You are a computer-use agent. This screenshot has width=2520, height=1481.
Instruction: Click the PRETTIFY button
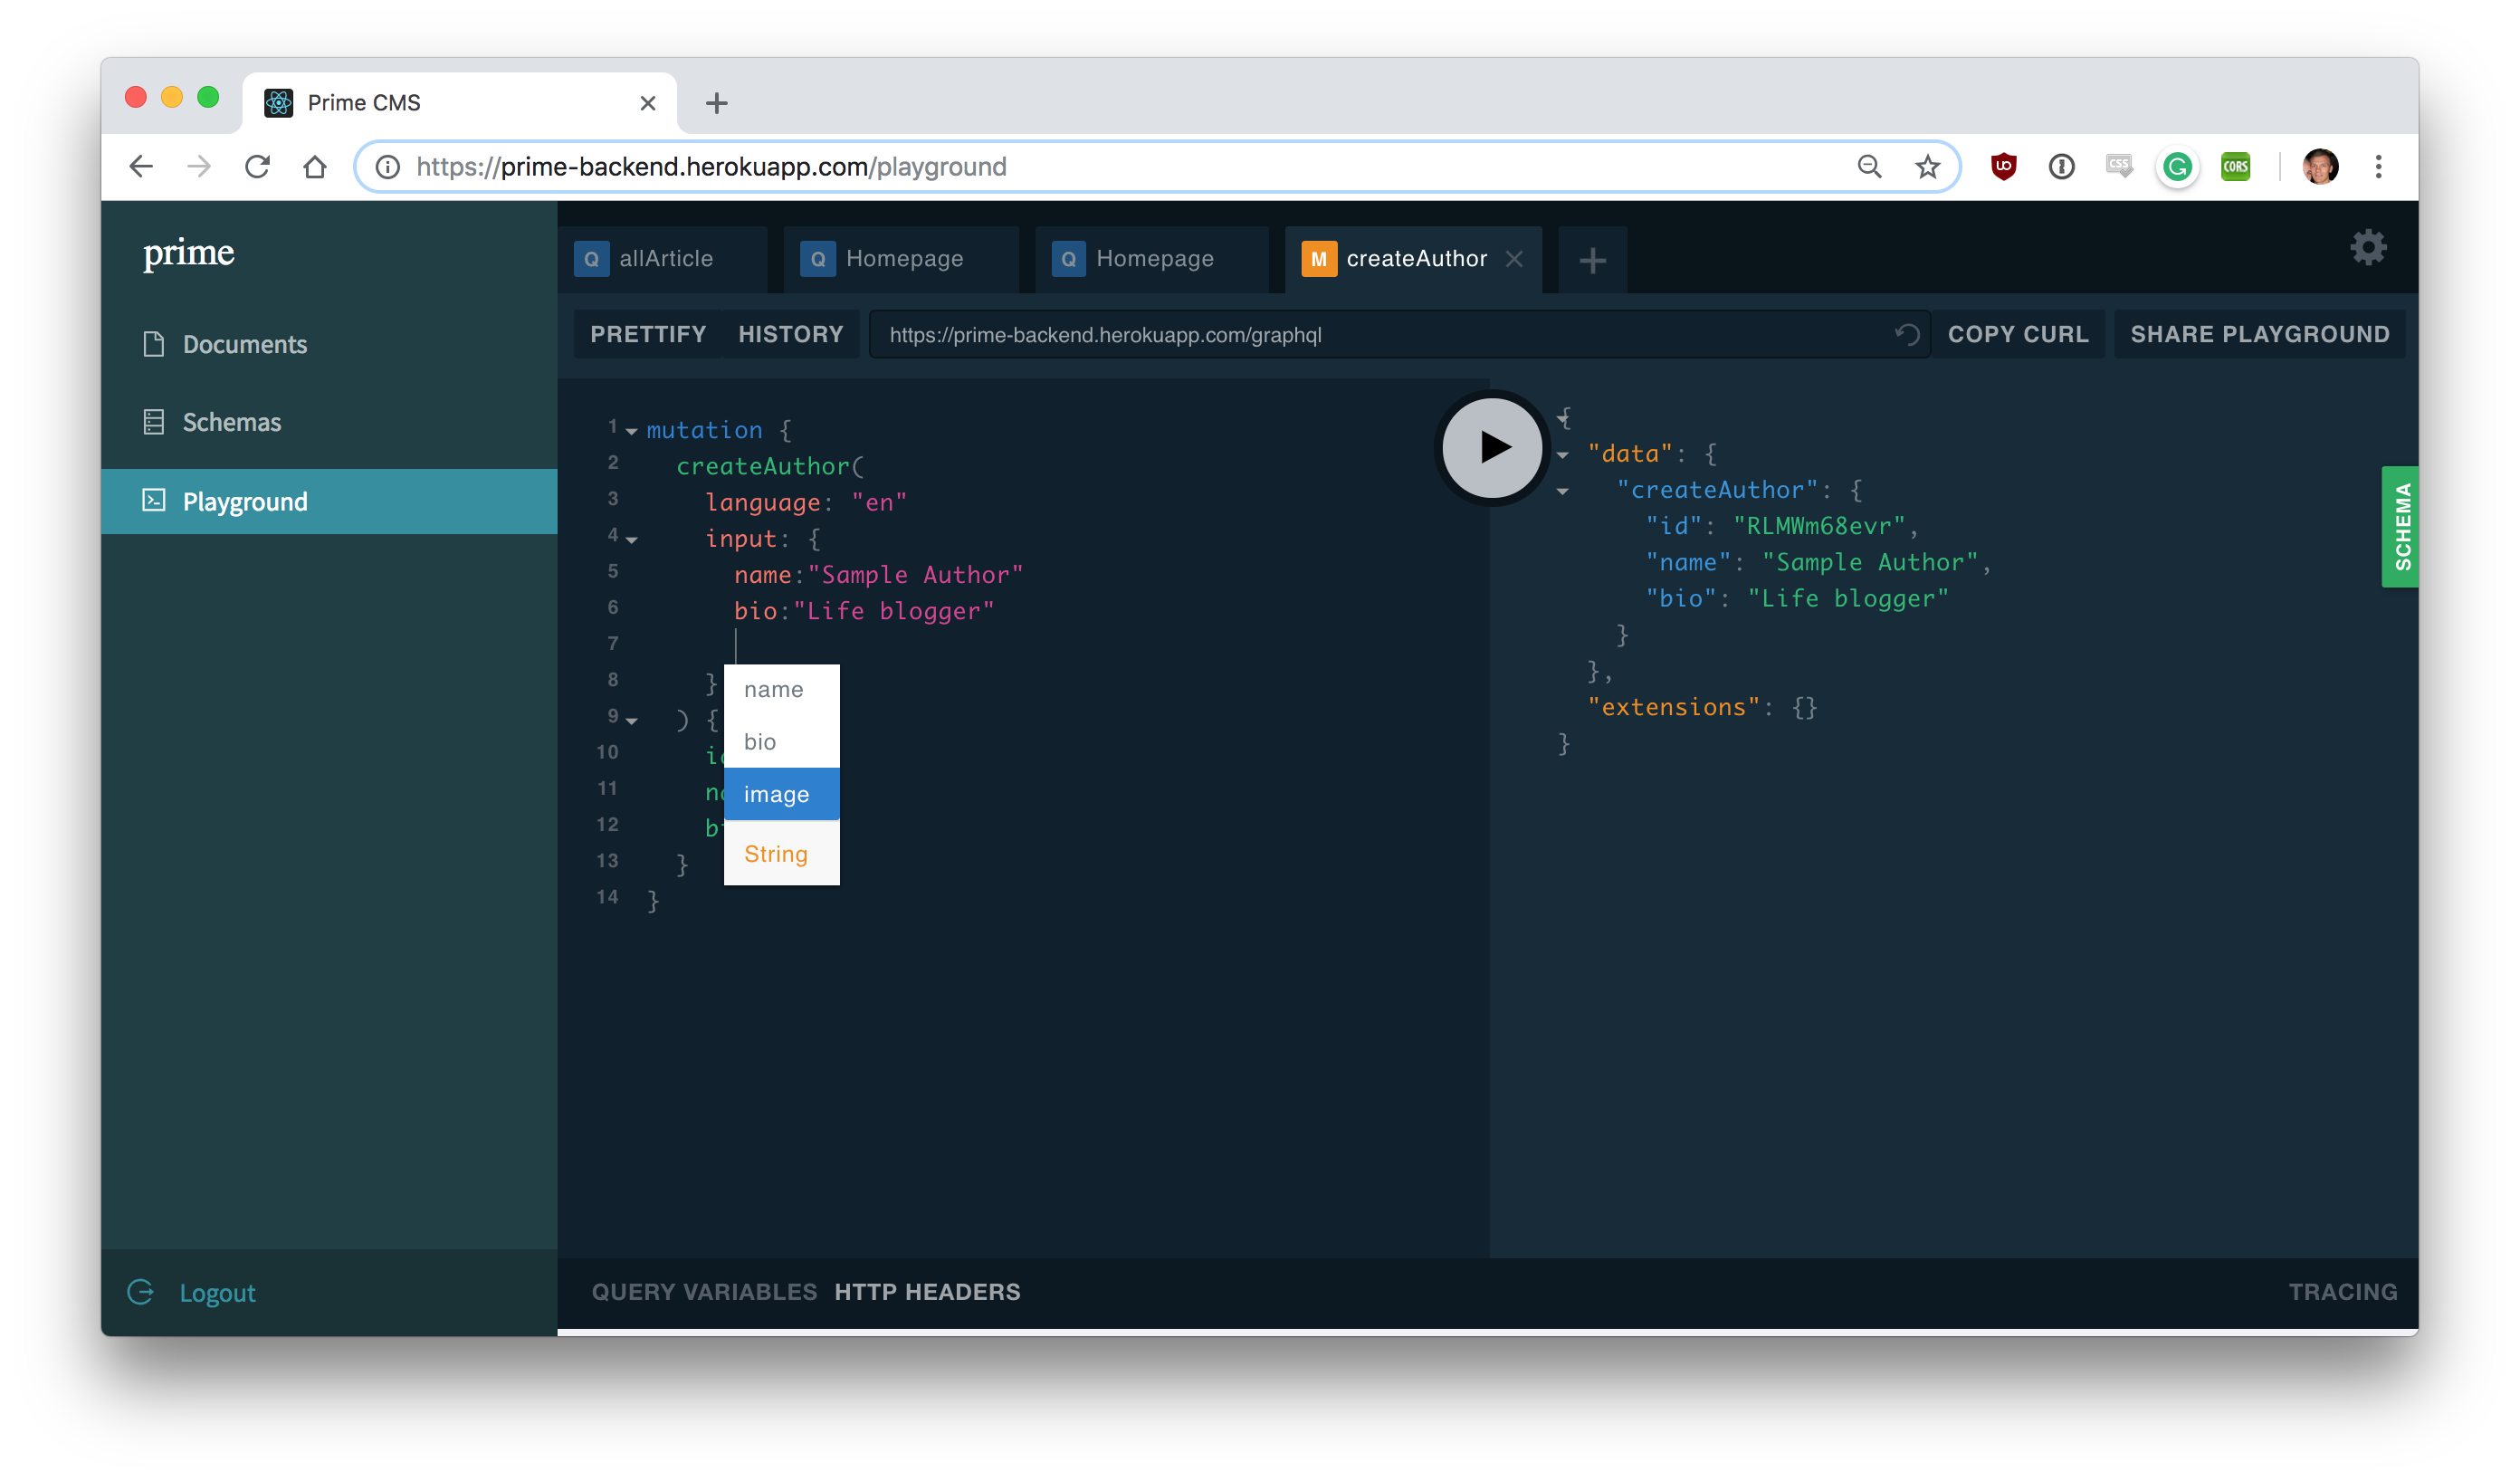click(648, 334)
